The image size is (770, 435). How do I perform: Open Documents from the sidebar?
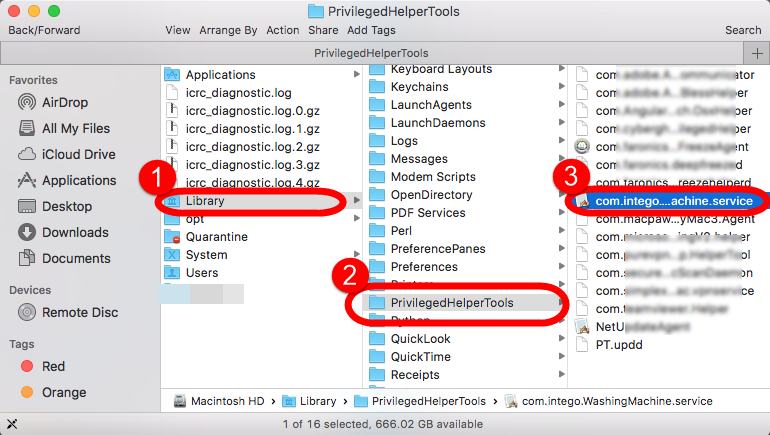(64, 258)
